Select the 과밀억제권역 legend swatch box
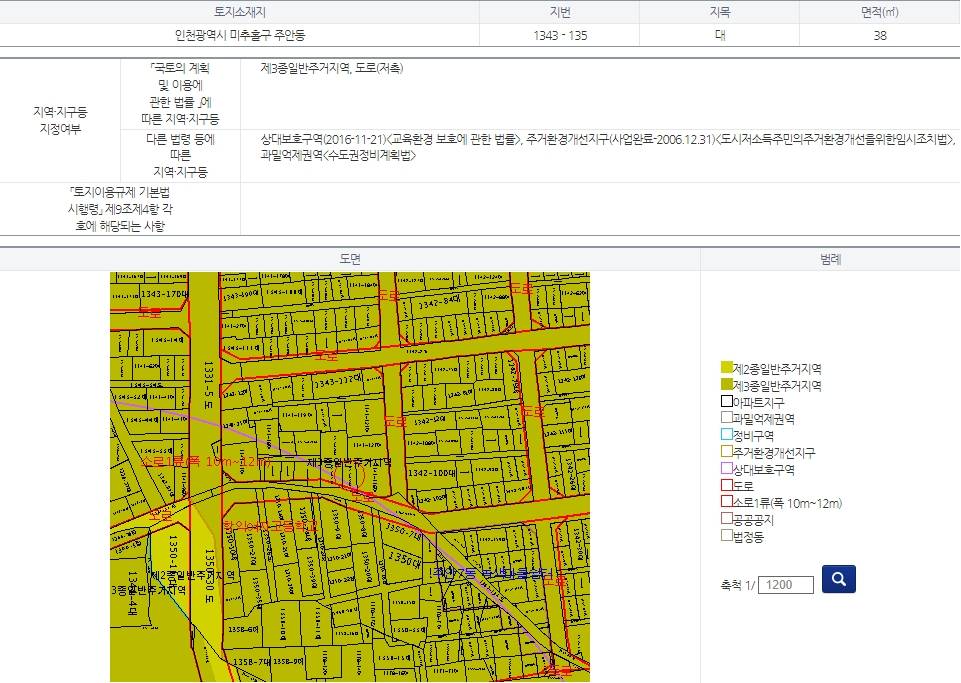This screenshot has height=683, width=961. 727,418
